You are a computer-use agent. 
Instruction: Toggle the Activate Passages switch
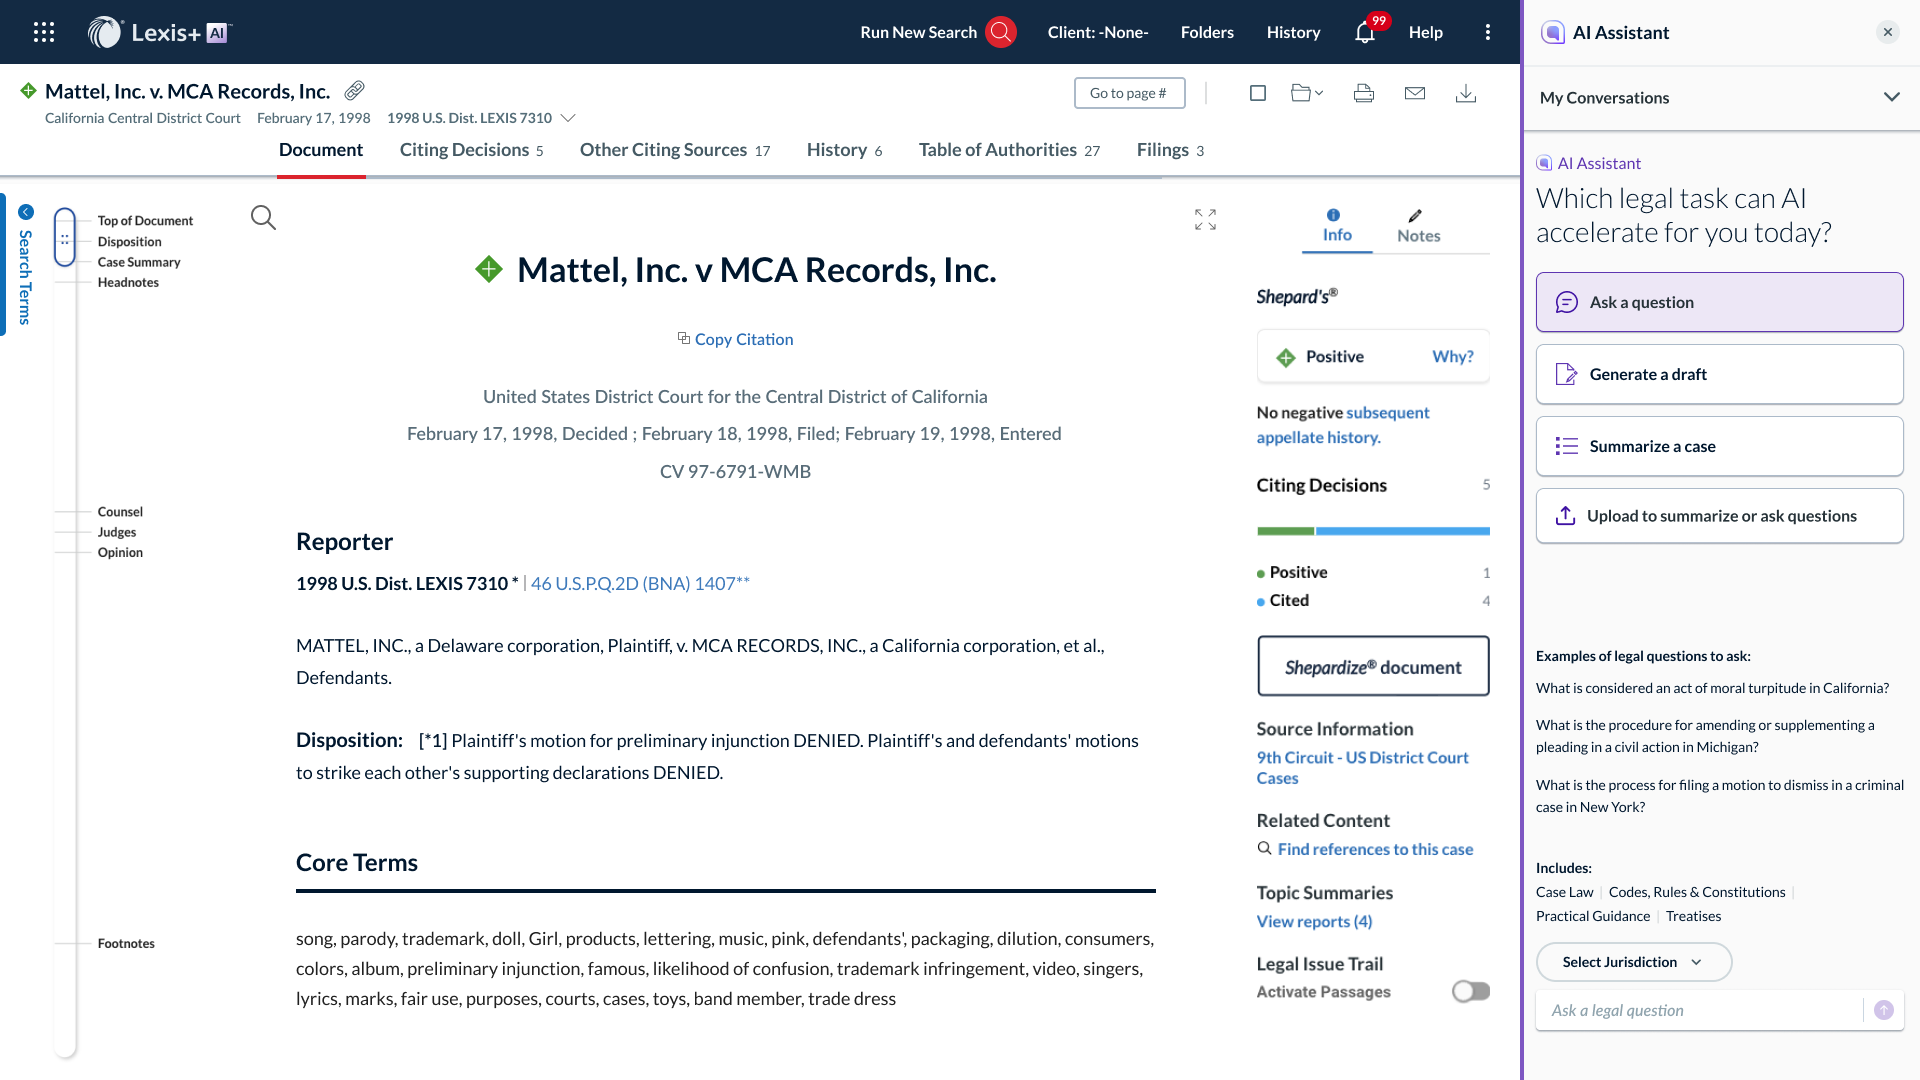coord(1470,991)
